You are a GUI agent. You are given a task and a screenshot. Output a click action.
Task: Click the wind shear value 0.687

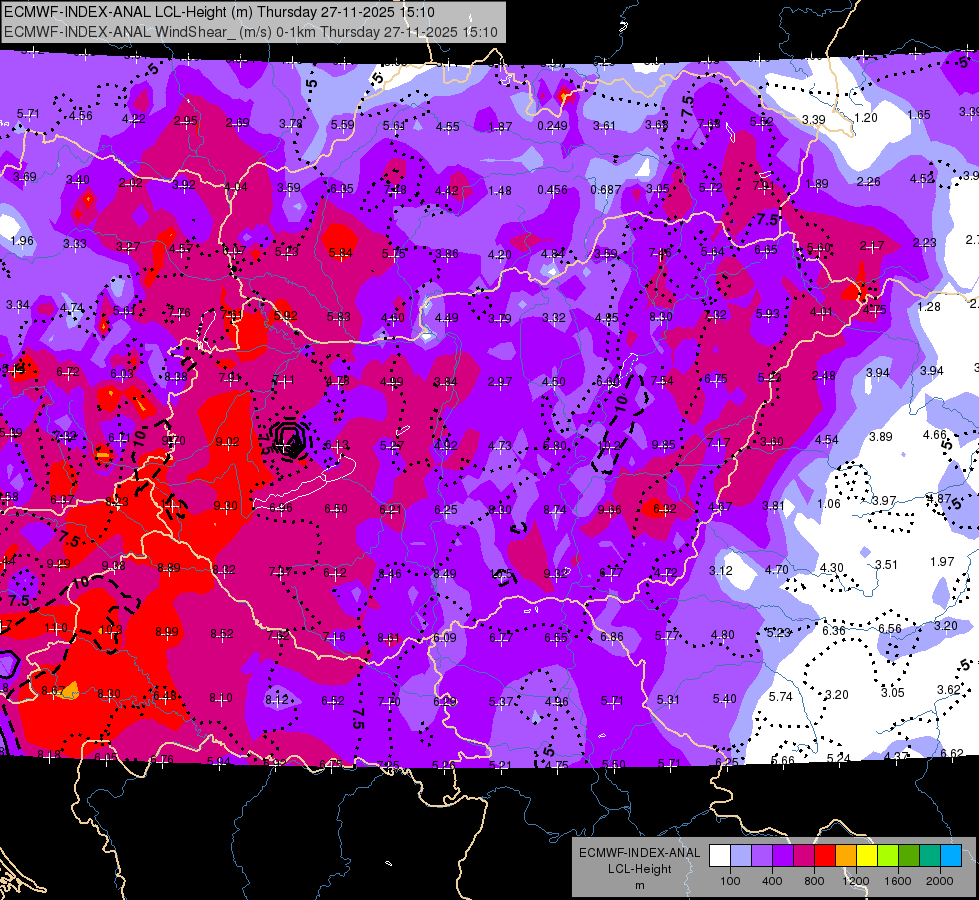coord(606,189)
